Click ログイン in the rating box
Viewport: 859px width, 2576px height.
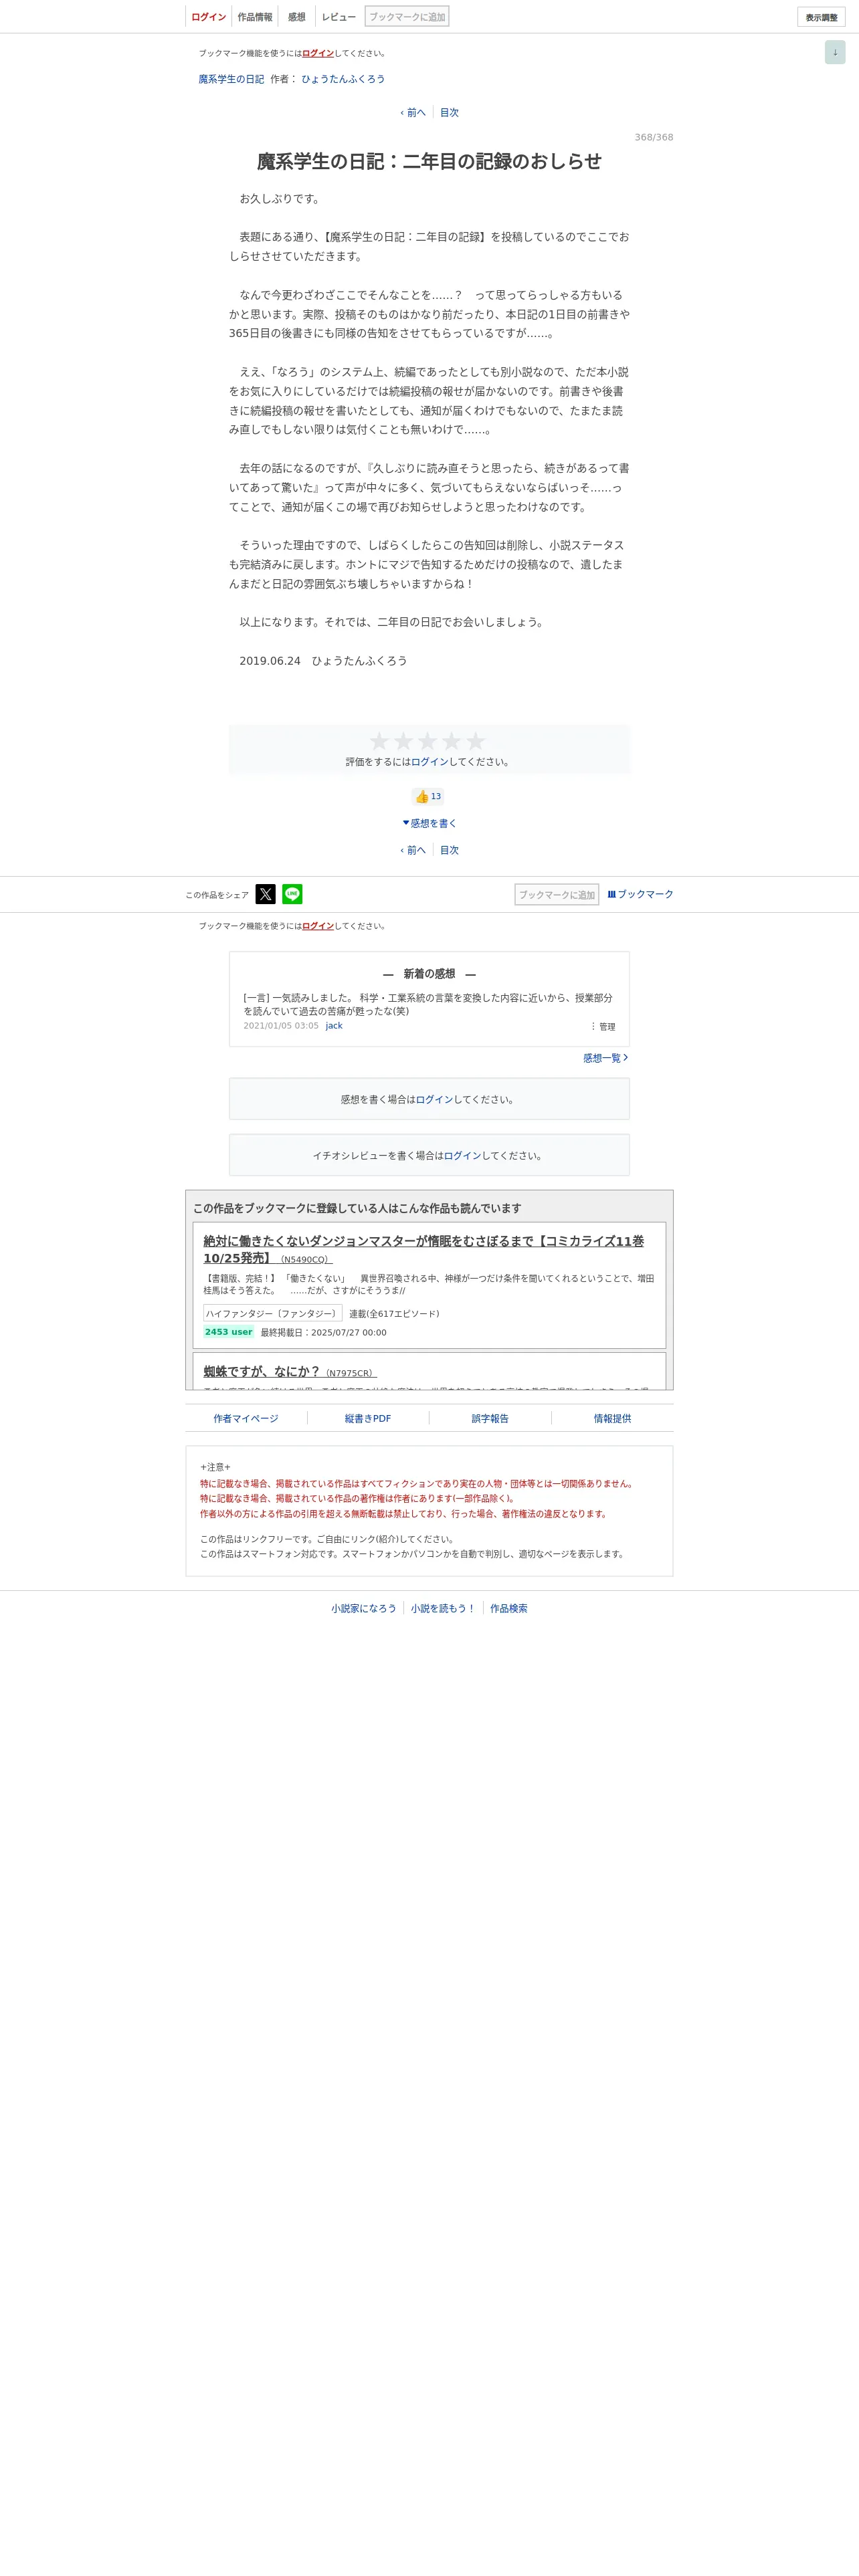[x=430, y=762]
